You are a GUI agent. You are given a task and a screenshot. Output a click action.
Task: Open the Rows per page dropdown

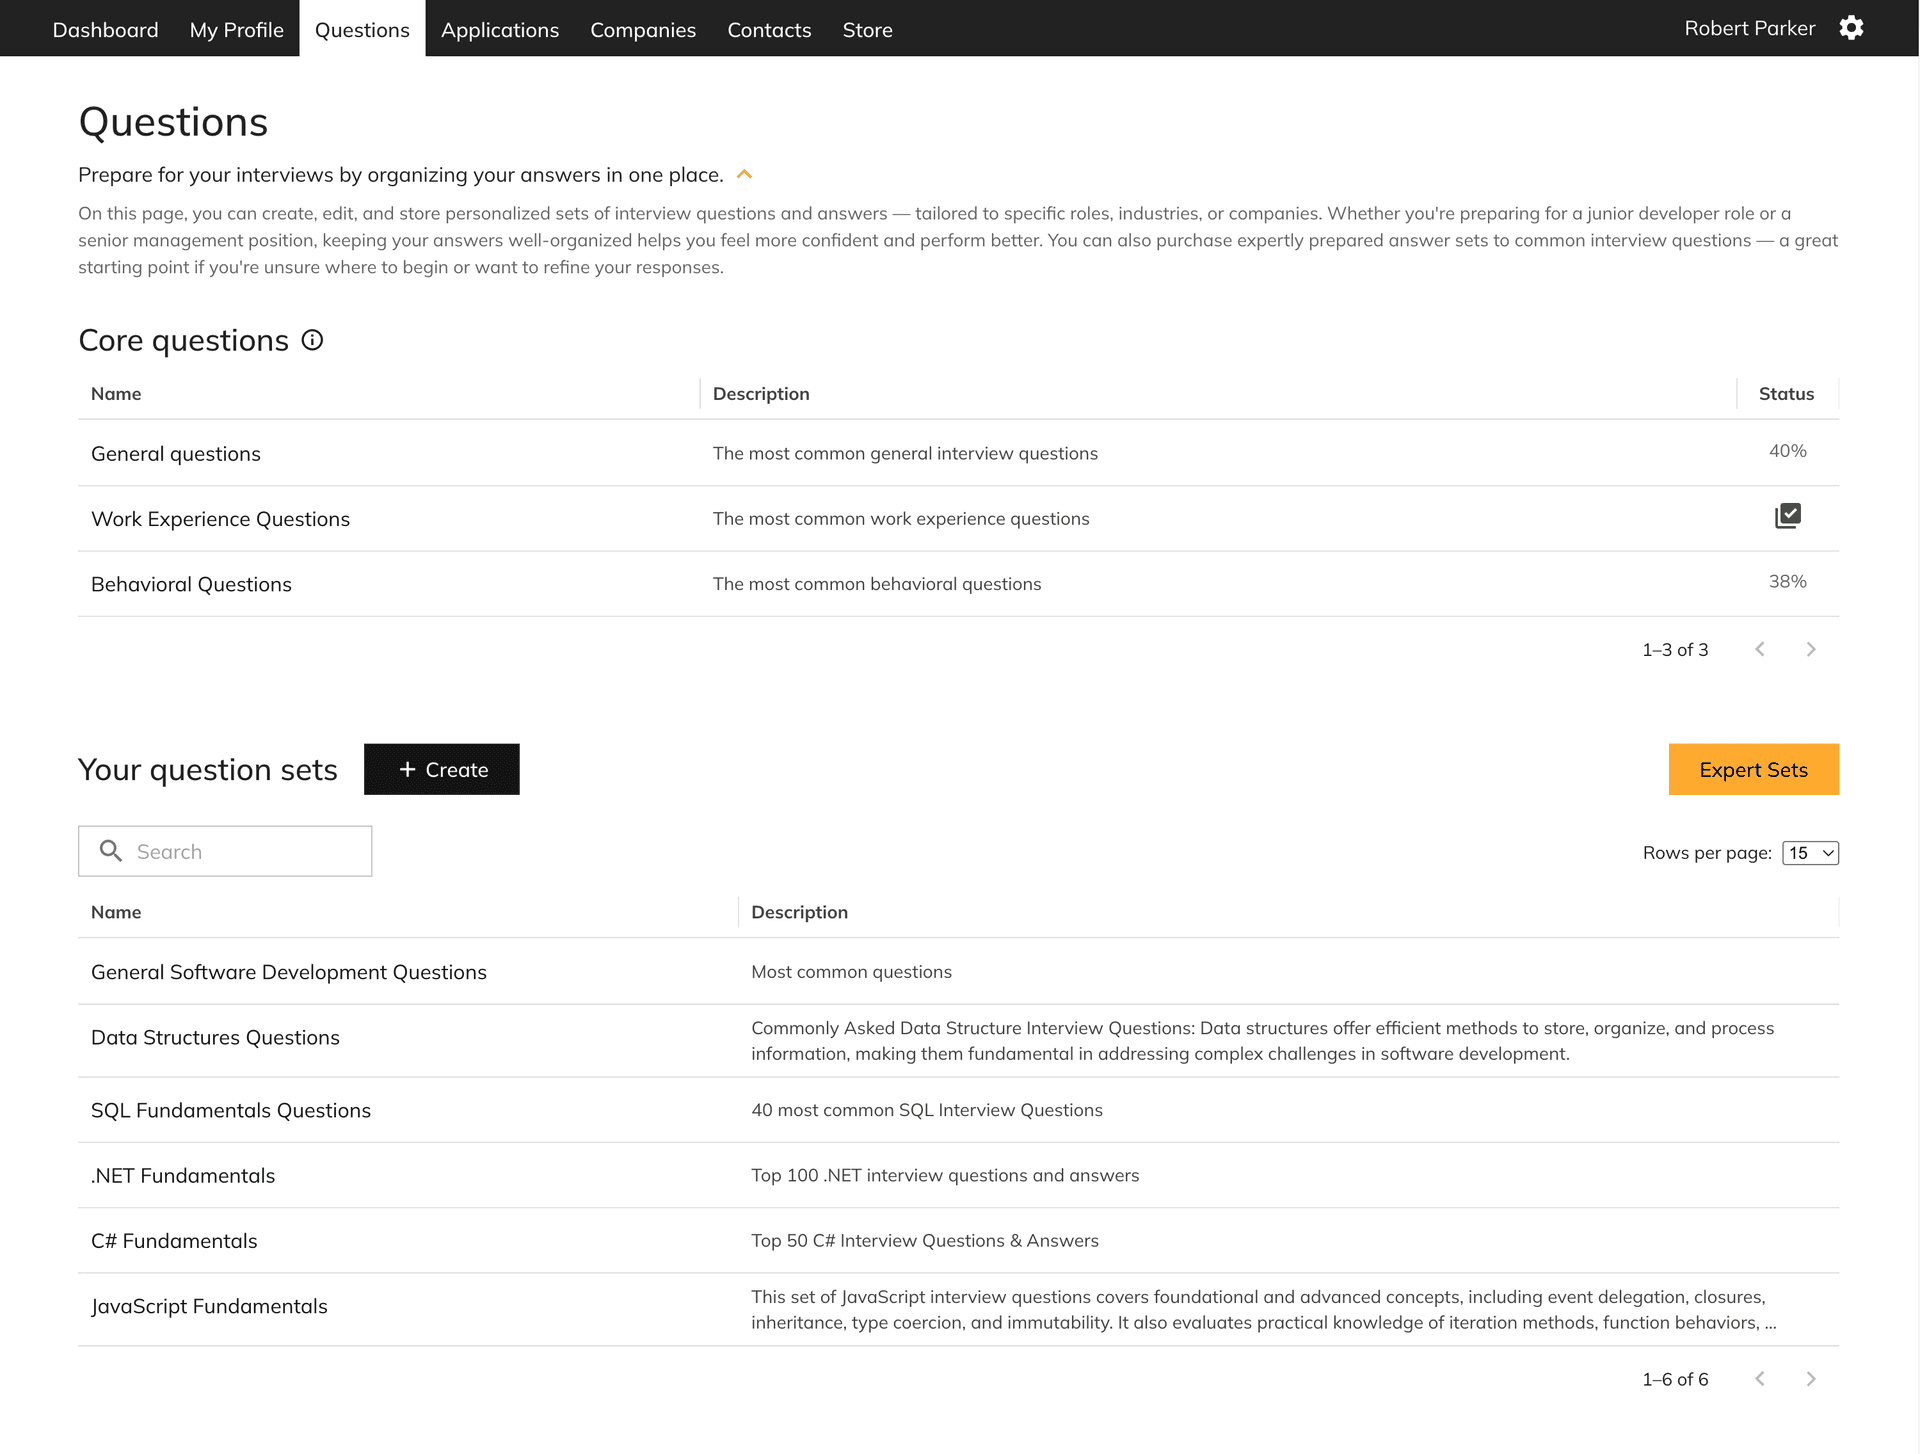point(1809,853)
